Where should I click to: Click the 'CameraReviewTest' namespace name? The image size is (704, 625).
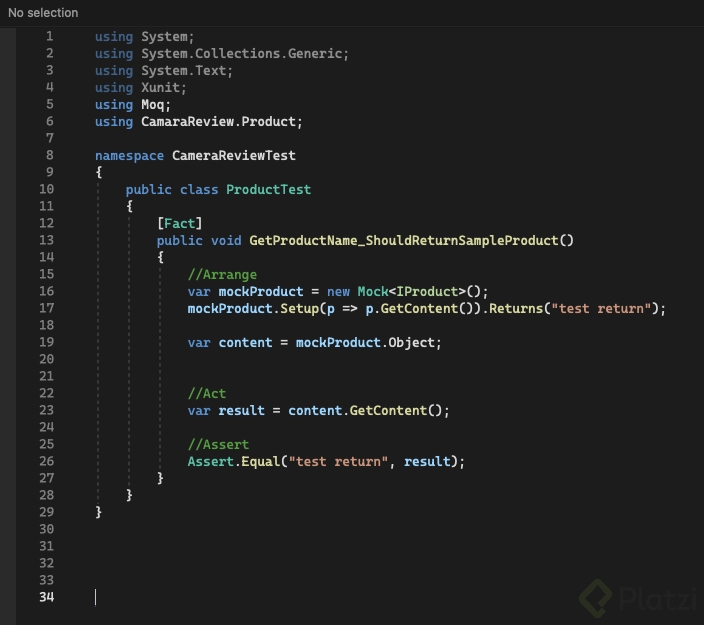233,155
